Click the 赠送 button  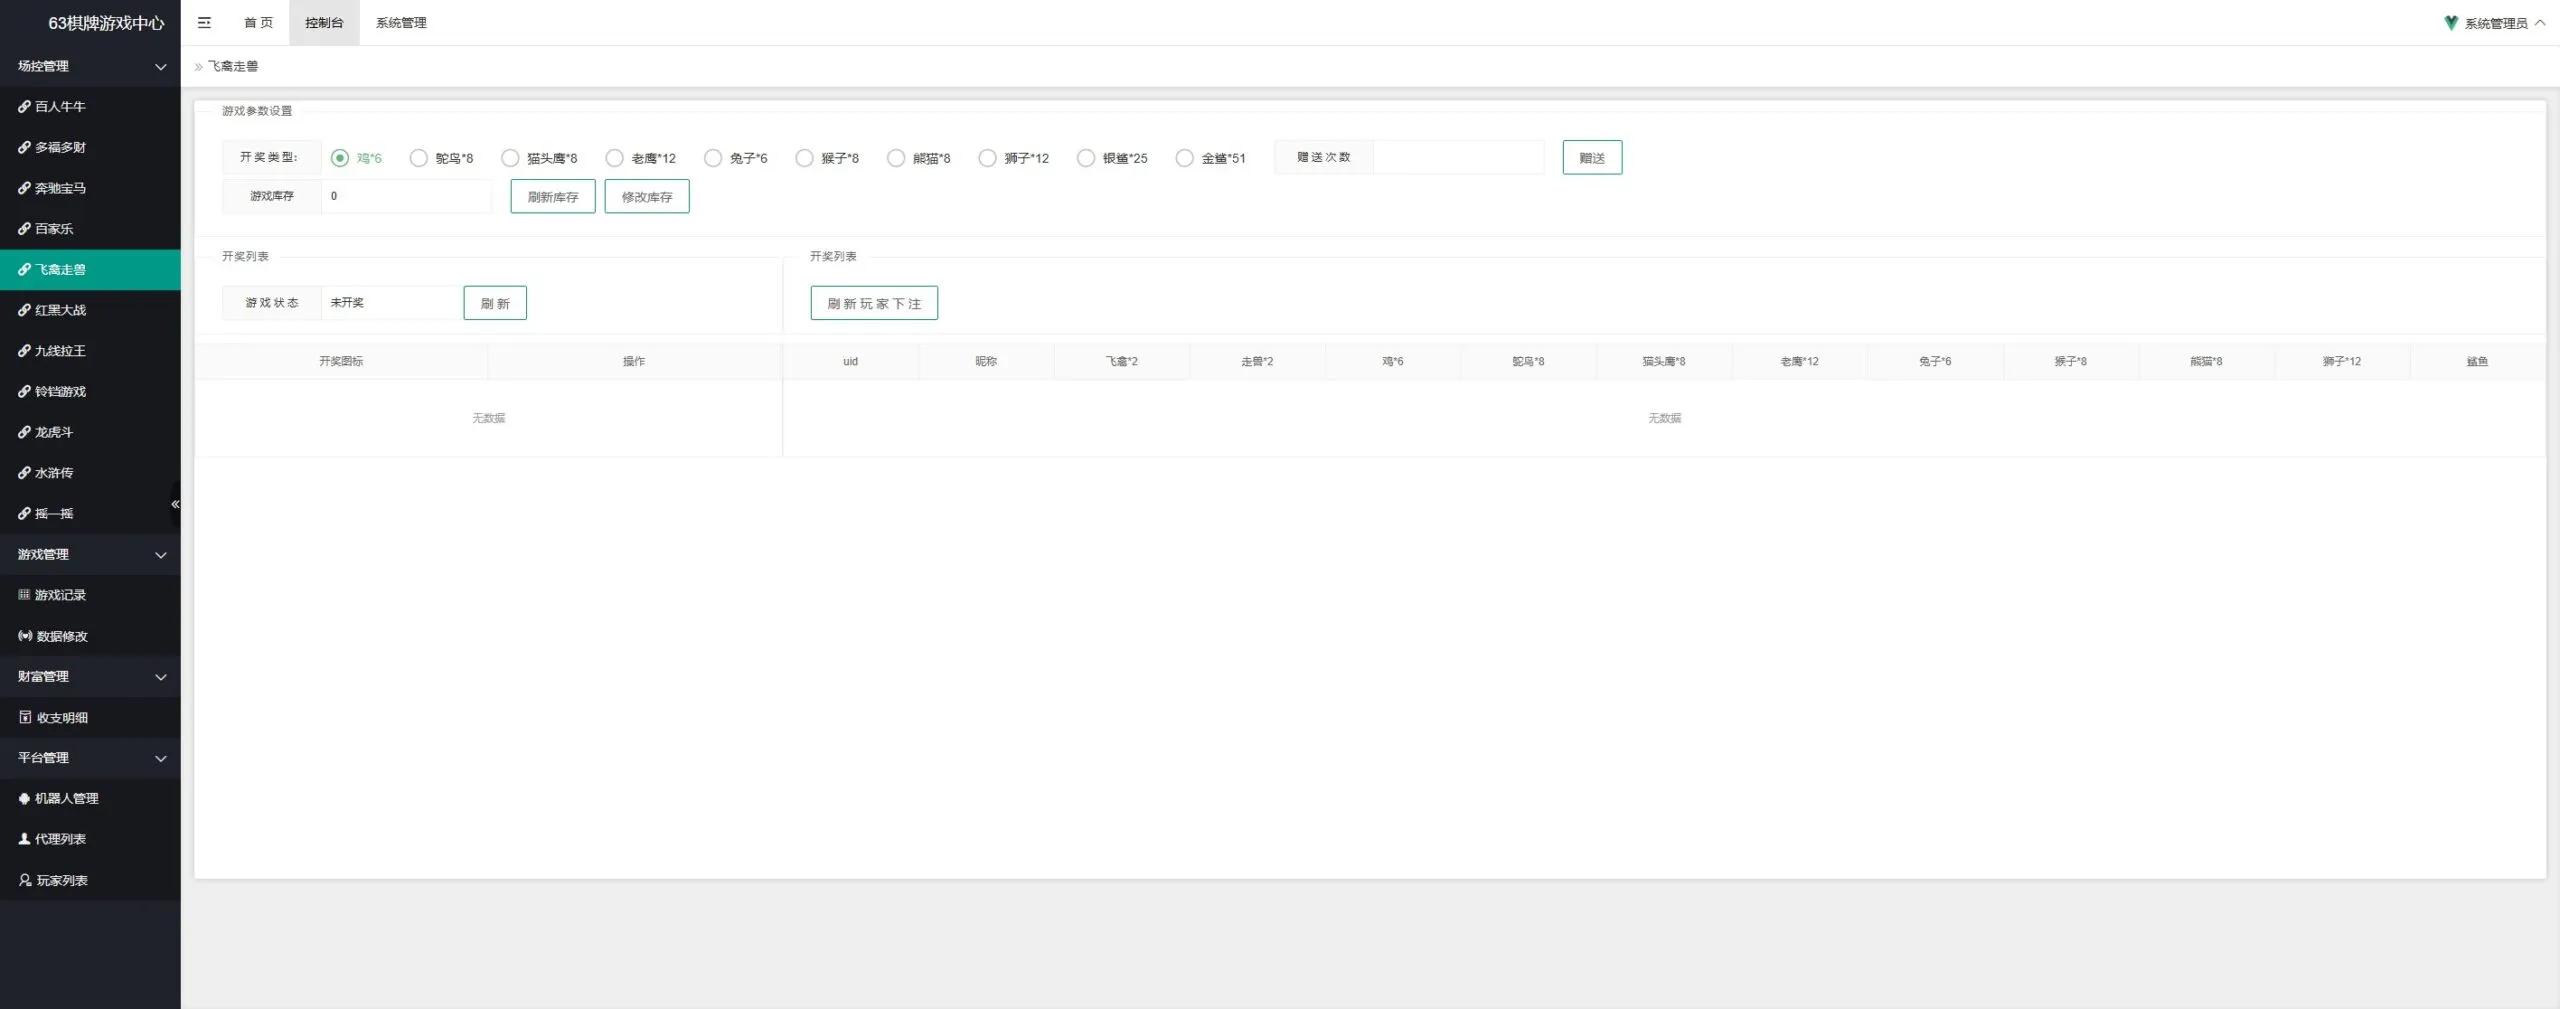click(1592, 158)
